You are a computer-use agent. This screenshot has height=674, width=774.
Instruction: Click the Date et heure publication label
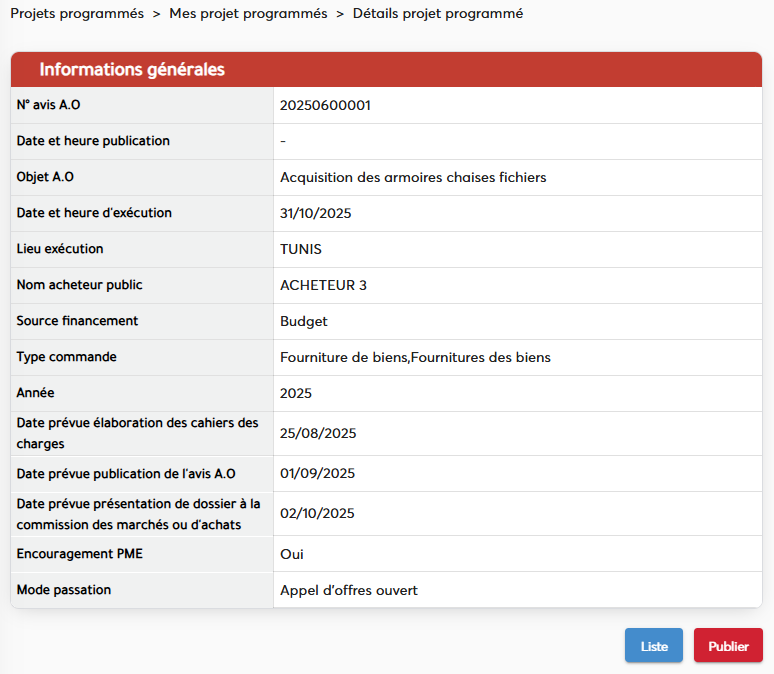coord(93,141)
